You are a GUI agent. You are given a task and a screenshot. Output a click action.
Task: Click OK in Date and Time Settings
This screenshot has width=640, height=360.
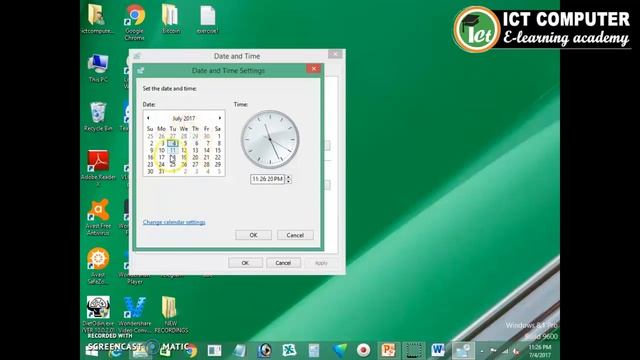[x=253, y=235]
